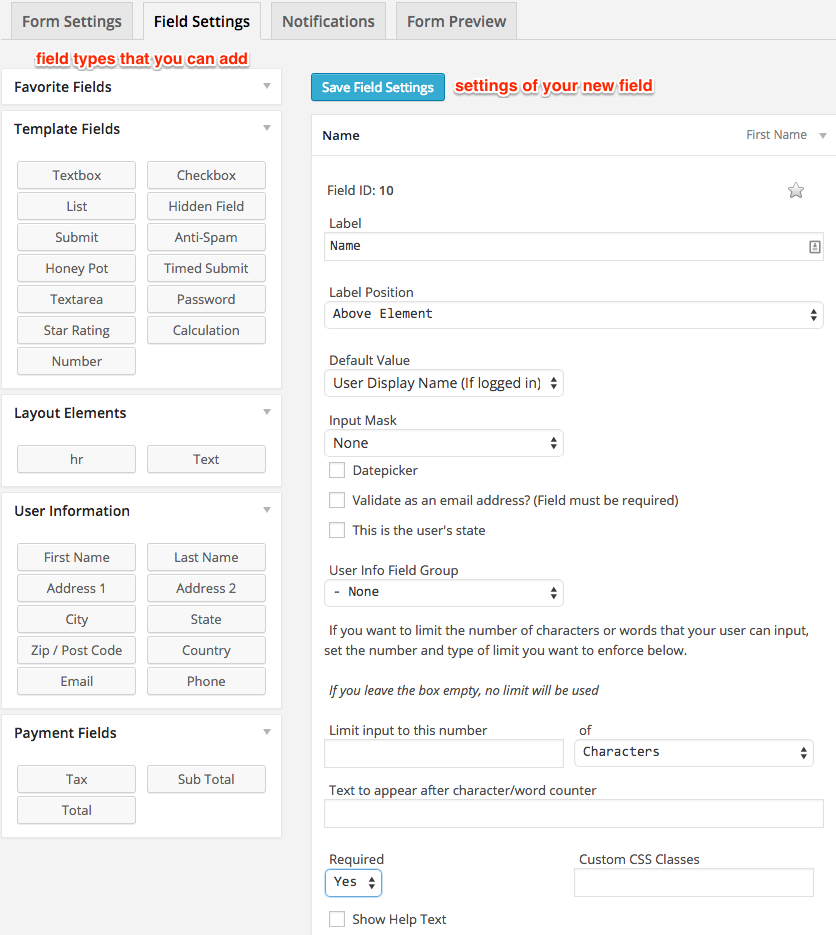Open the Characters limit type selector
The width and height of the screenshot is (836, 935).
coord(693,753)
